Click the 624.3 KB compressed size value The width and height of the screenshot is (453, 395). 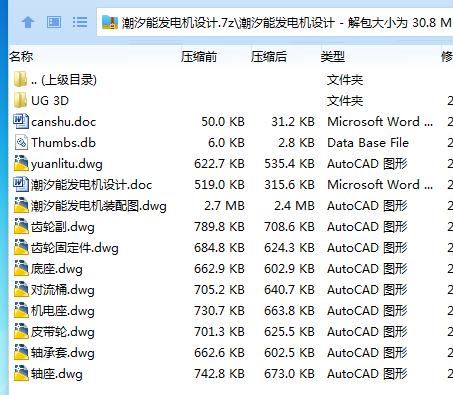tap(289, 248)
